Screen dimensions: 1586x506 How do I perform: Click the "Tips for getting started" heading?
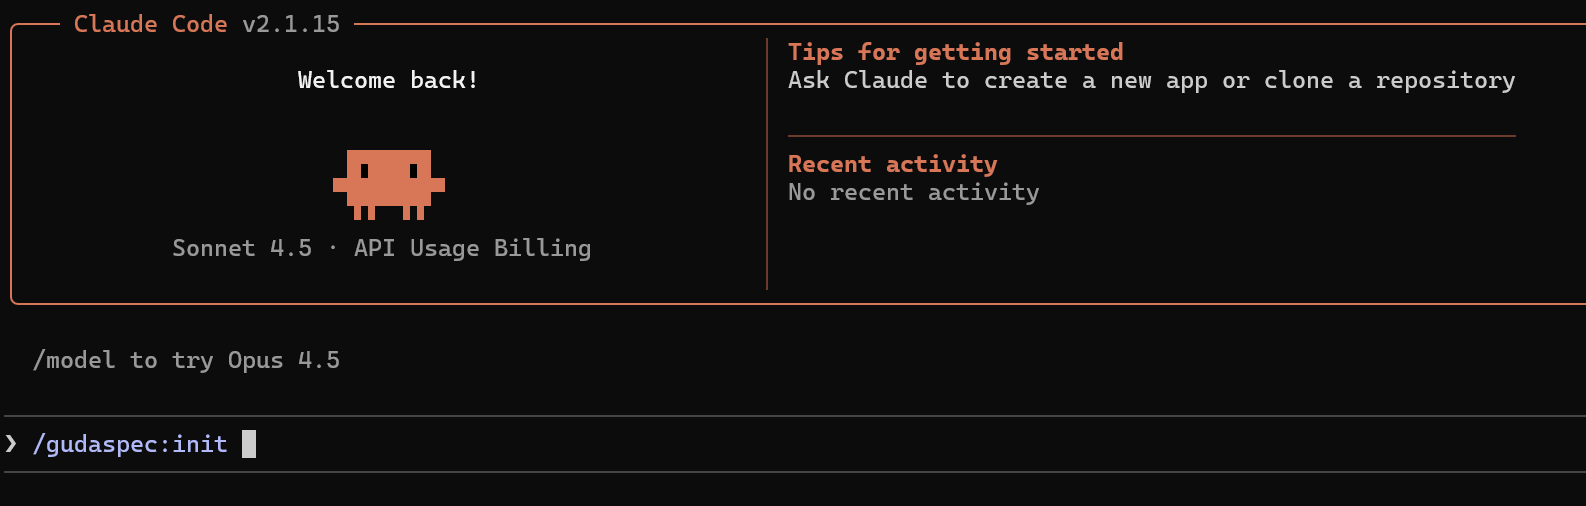click(955, 52)
